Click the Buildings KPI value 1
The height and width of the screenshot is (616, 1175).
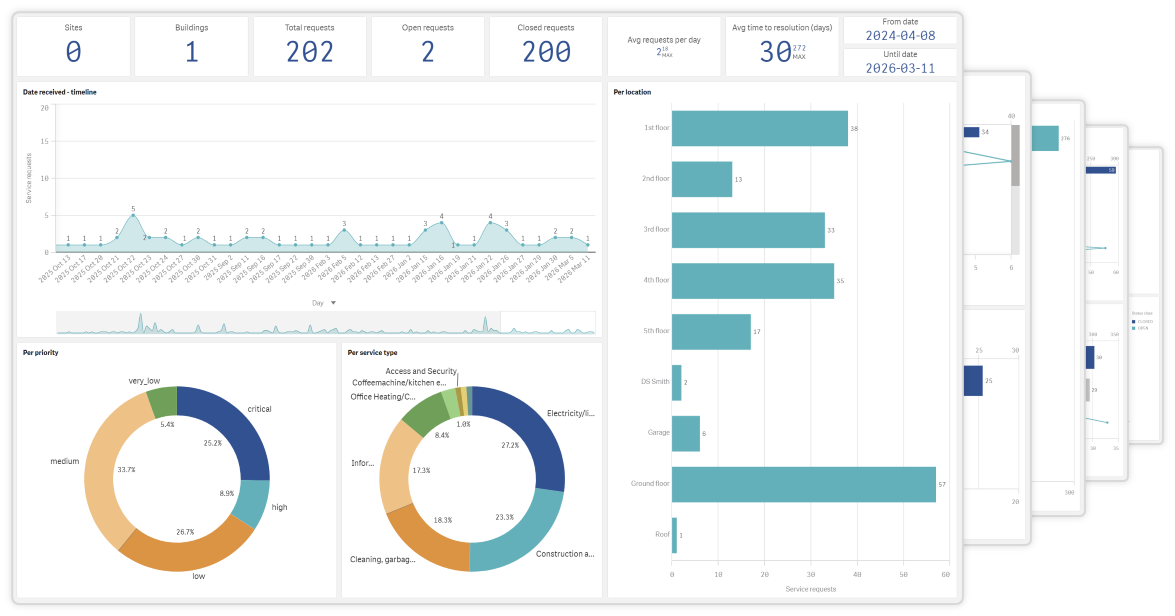tap(192, 52)
